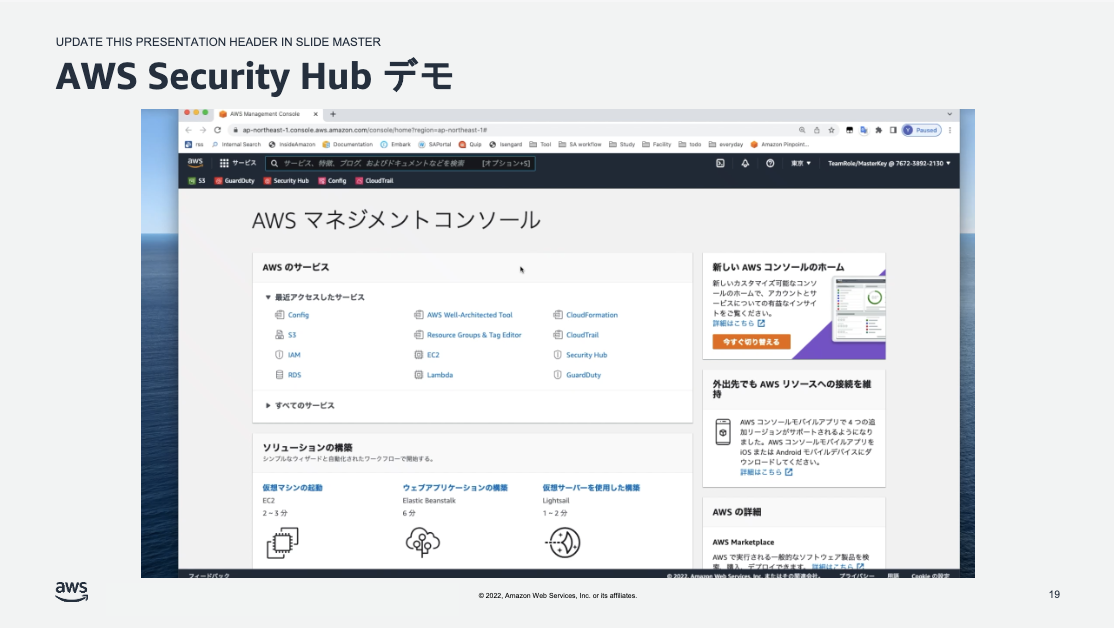Open a new browser tab
Image resolution: width=1114 pixels, height=628 pixels.
[332, 114]
